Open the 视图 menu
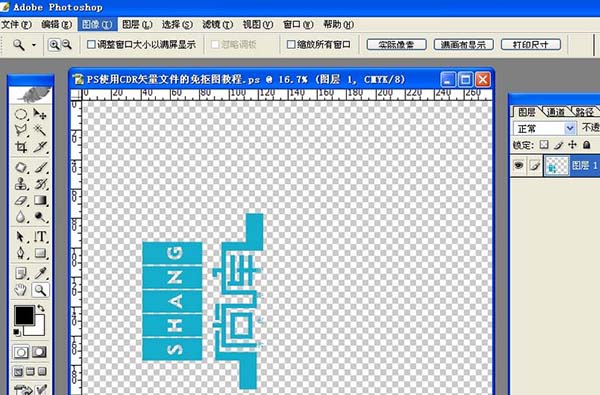The width and height of the screenshot is (600, 395). coord(258,24)
